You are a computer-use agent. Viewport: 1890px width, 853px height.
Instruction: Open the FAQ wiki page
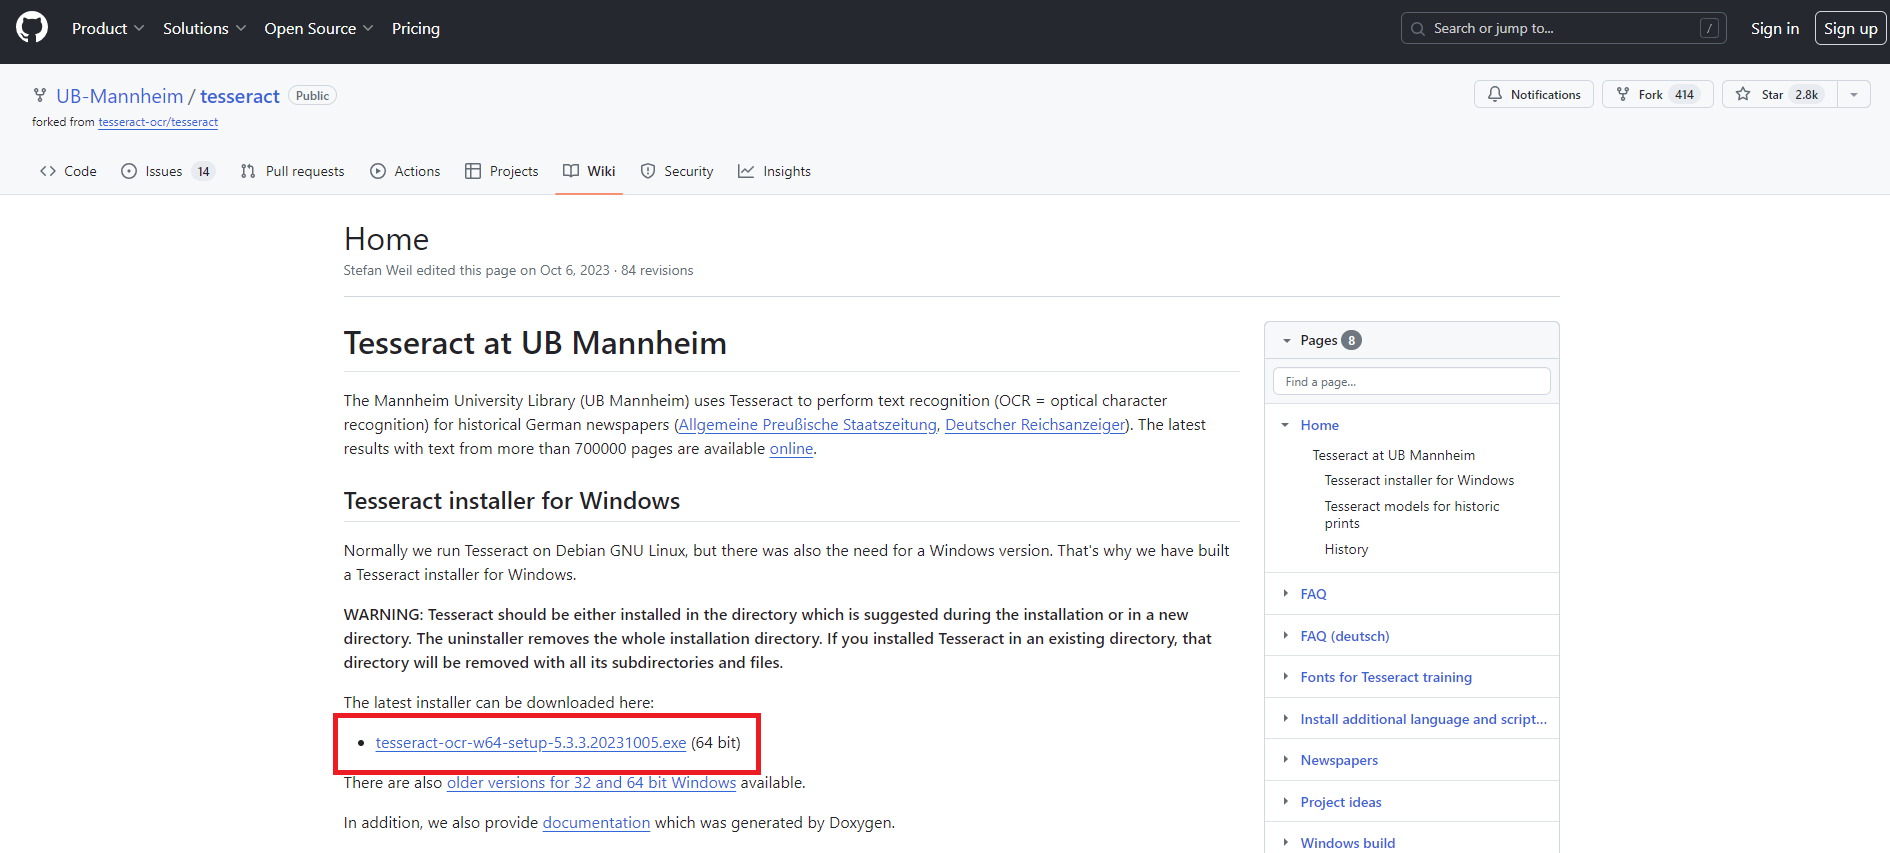click(x=1313, y=594)
